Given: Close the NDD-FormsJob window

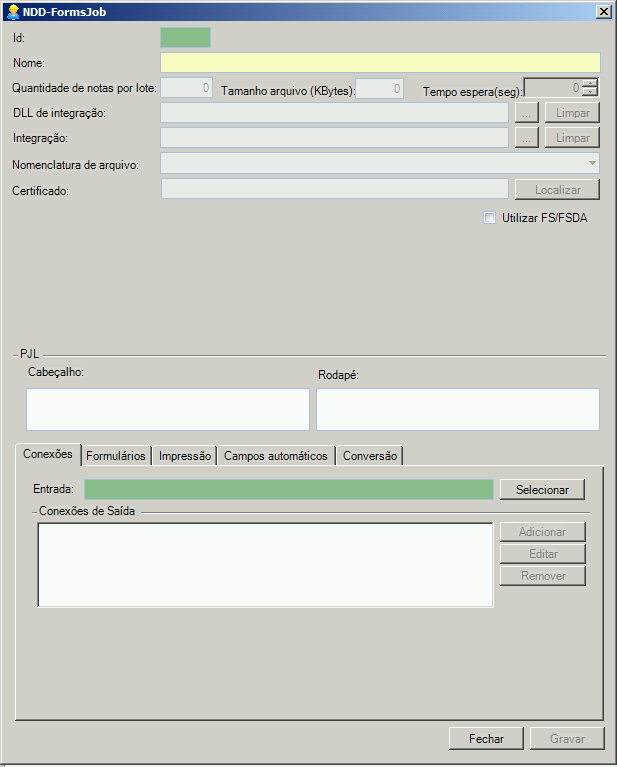Looking at the screenshot, I should pos(604,12).
